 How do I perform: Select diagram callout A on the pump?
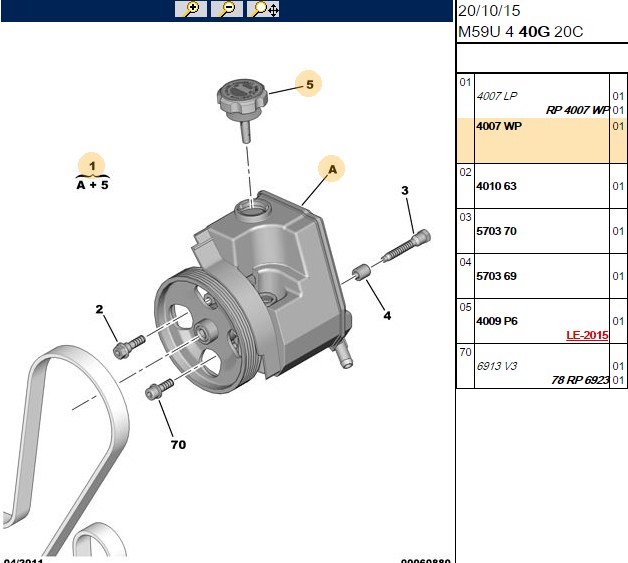coord(332,169)
